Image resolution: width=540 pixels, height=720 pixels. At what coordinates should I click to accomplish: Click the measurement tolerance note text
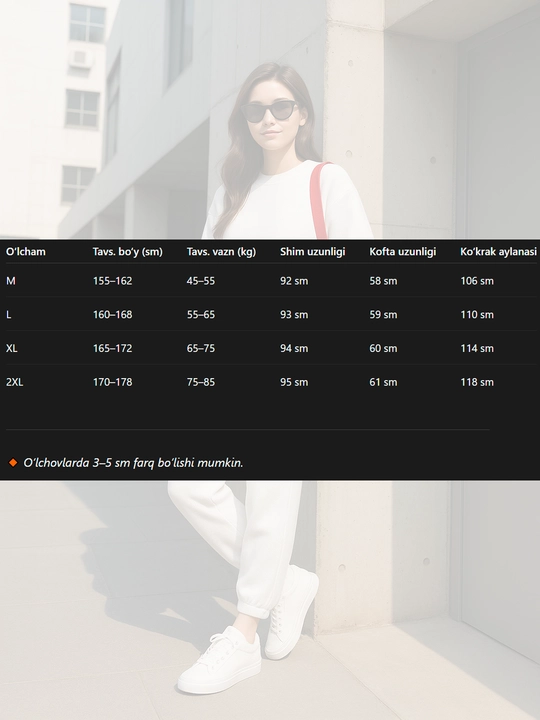(133, 463)
